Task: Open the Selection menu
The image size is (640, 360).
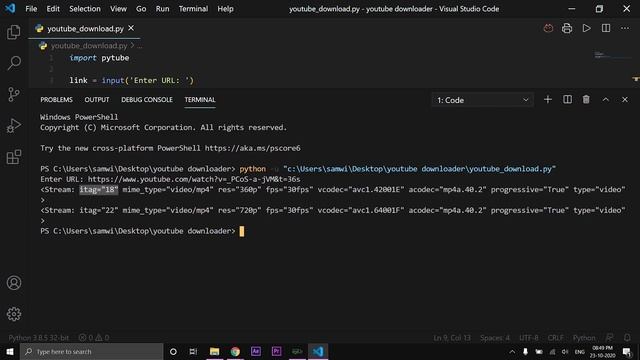Action: [85, 9]
